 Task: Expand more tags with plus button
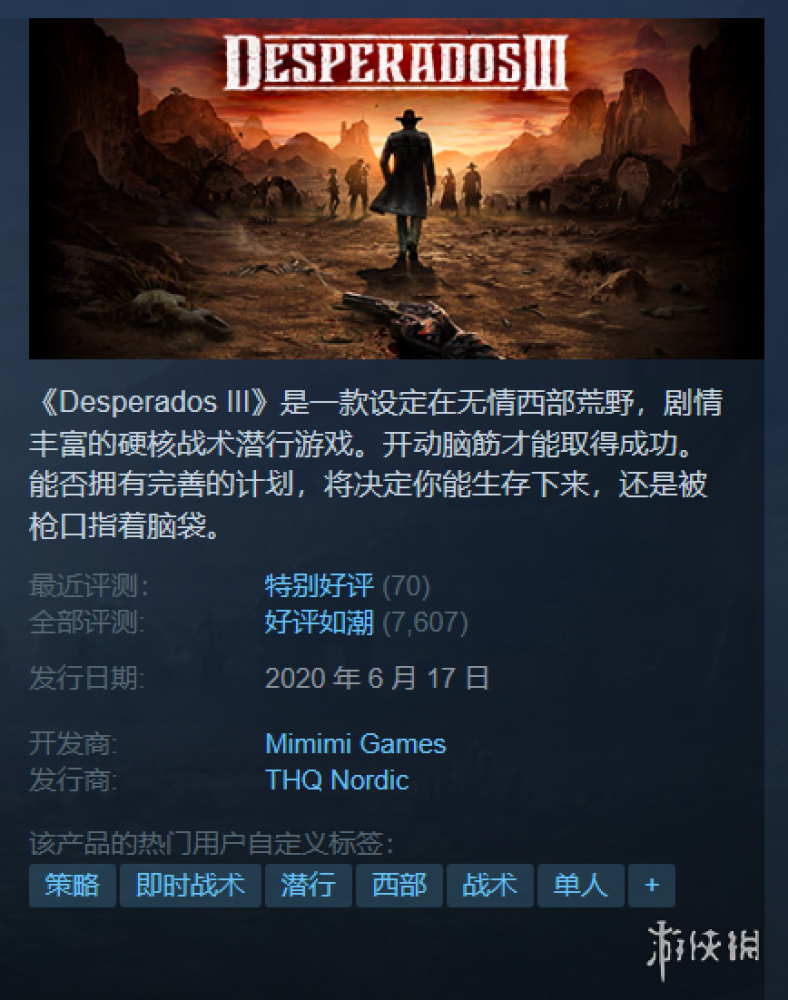point(651,885)
